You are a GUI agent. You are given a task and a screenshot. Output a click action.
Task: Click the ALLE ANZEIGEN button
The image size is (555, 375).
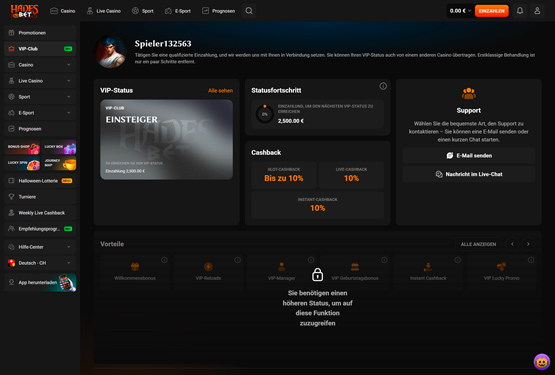478,244
